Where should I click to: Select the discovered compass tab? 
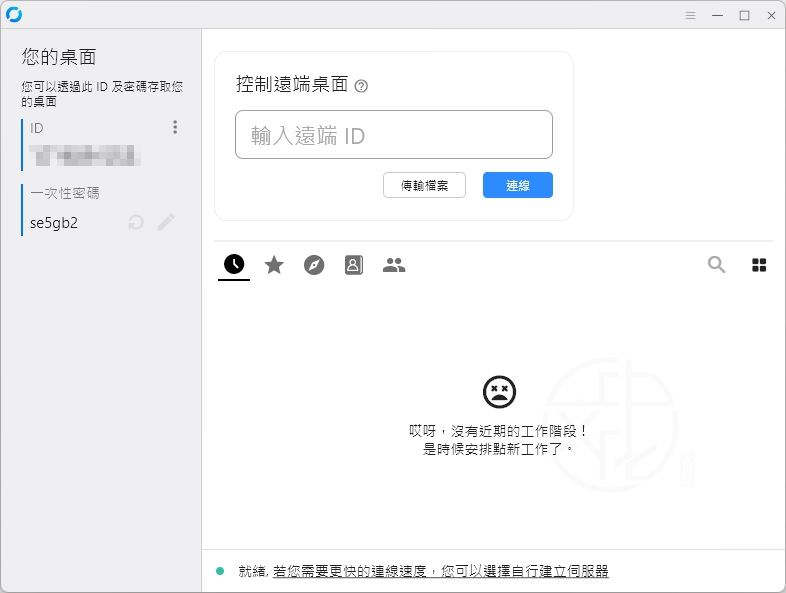coord(314,265)
